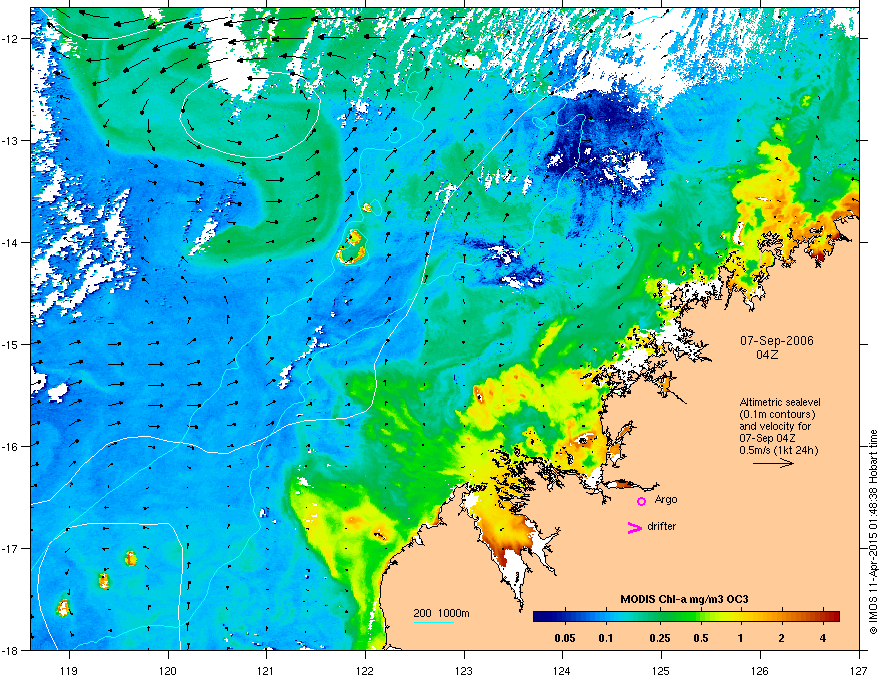Click the colorbar value label 0.05
The width and height of the screenshot is (880, 680).
[x=565, y=638]
